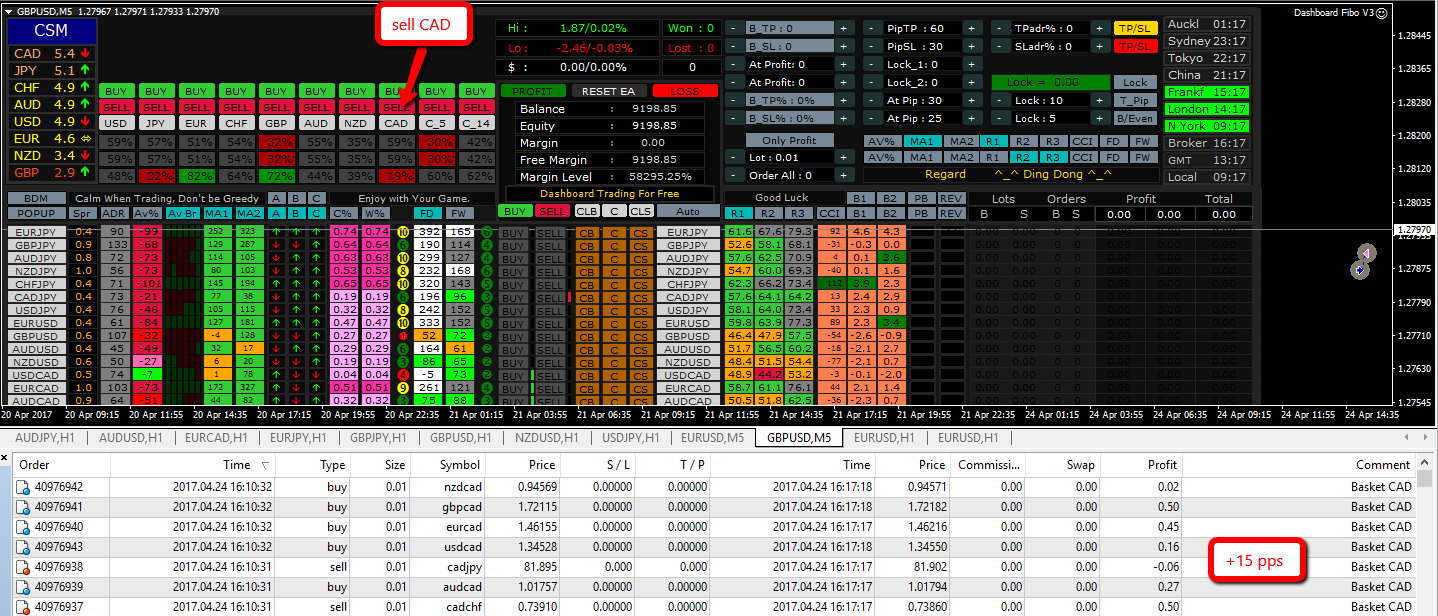Decrease the SLadr% value with its minus button

tap(999, 46)
